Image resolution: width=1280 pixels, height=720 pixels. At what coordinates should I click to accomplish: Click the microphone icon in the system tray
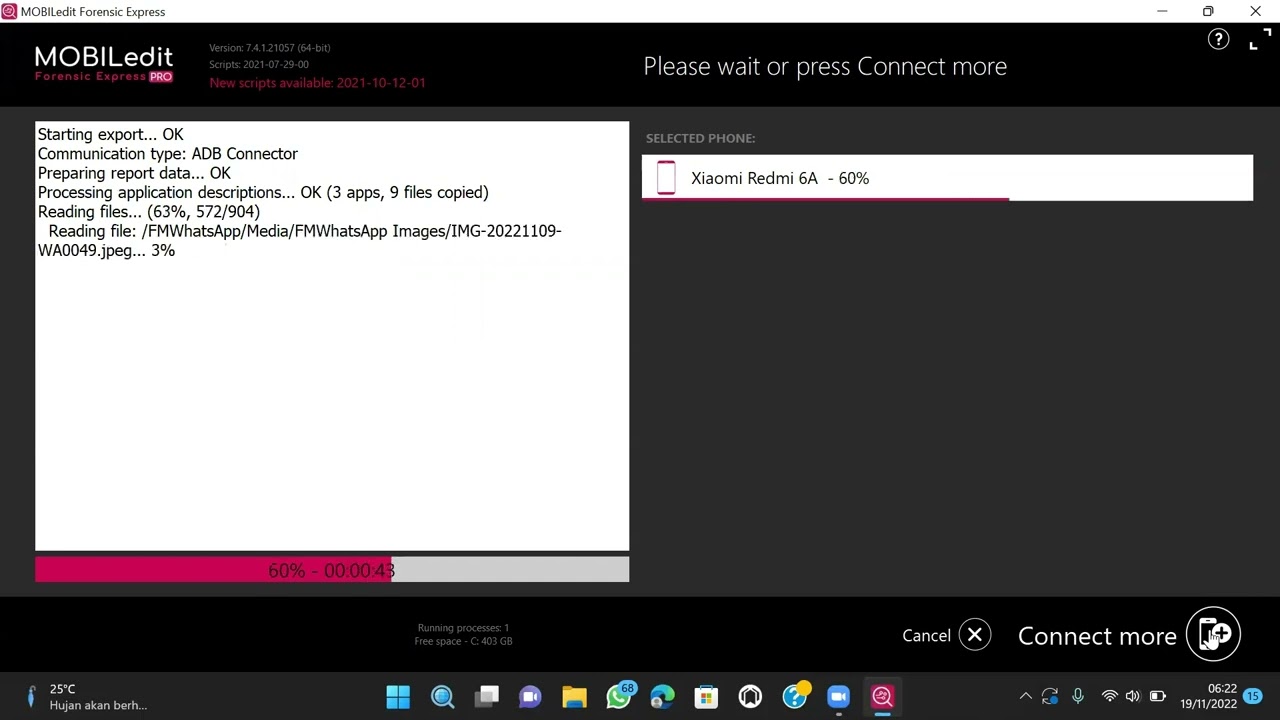pos(1078,697)
